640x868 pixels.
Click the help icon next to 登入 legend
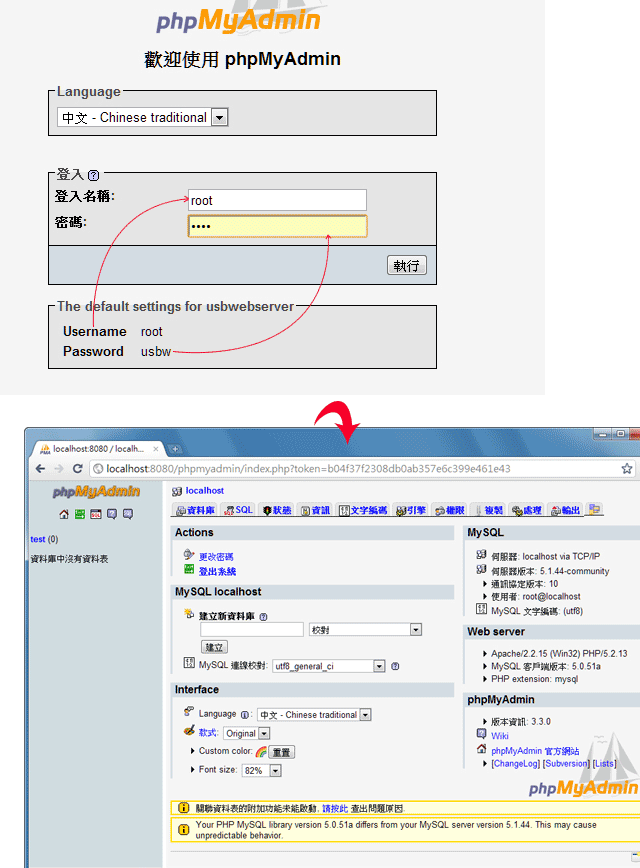[x=94, y=175]
